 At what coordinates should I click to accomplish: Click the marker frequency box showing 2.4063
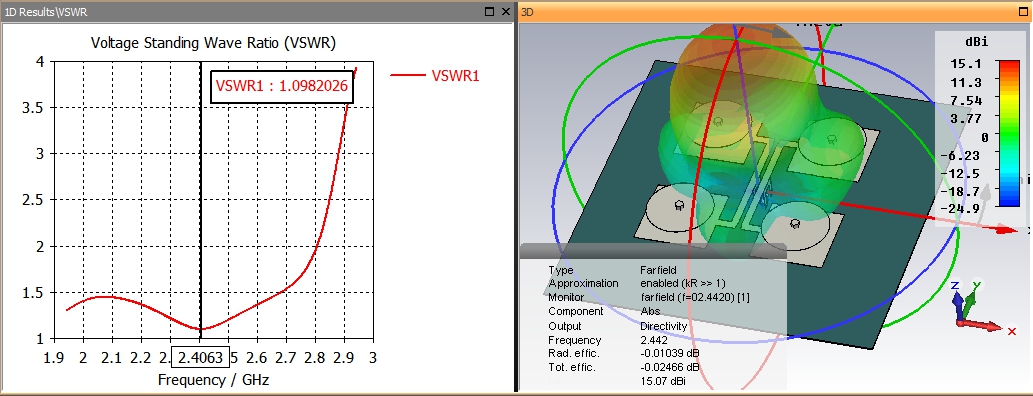tap(201, 358)
